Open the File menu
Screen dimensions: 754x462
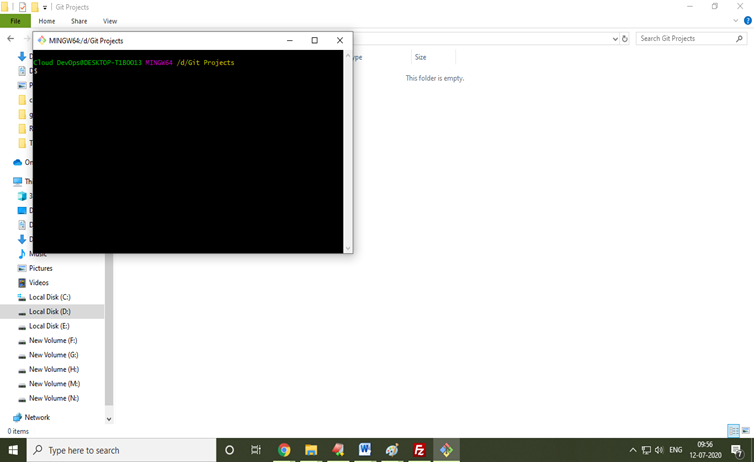[15, 20]
